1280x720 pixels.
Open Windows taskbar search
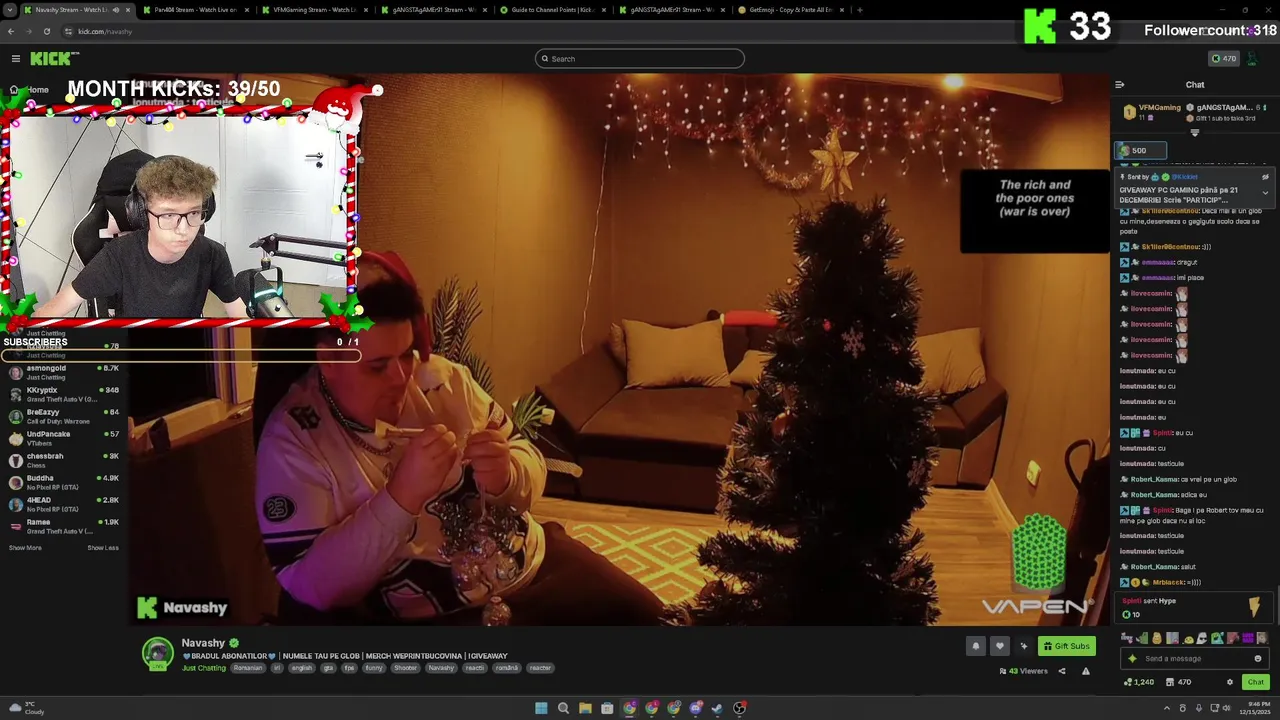pyautogui.click(x=563, y=708)
